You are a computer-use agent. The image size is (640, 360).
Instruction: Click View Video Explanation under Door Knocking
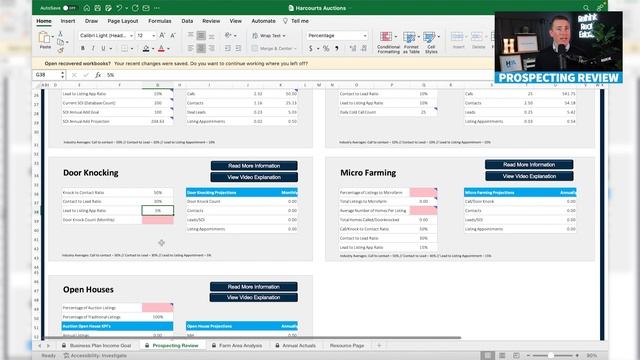[254, 177]
